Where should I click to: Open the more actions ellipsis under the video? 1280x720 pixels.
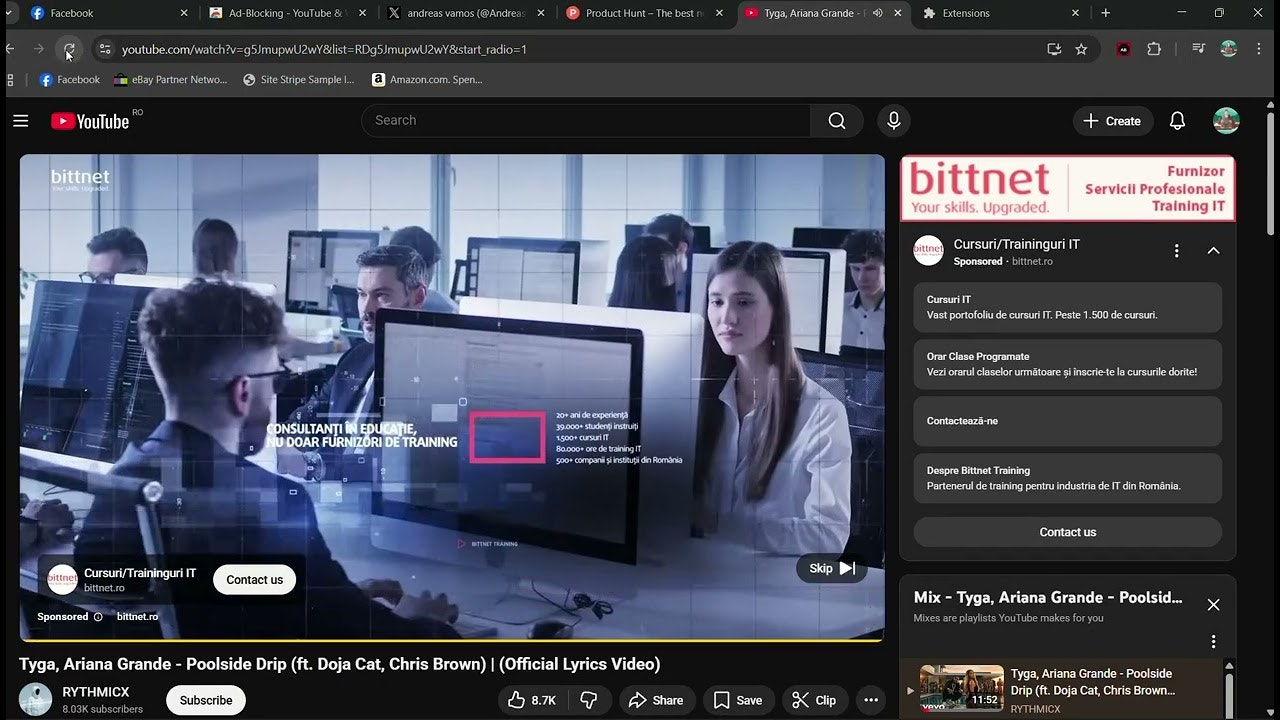point(870,700)
